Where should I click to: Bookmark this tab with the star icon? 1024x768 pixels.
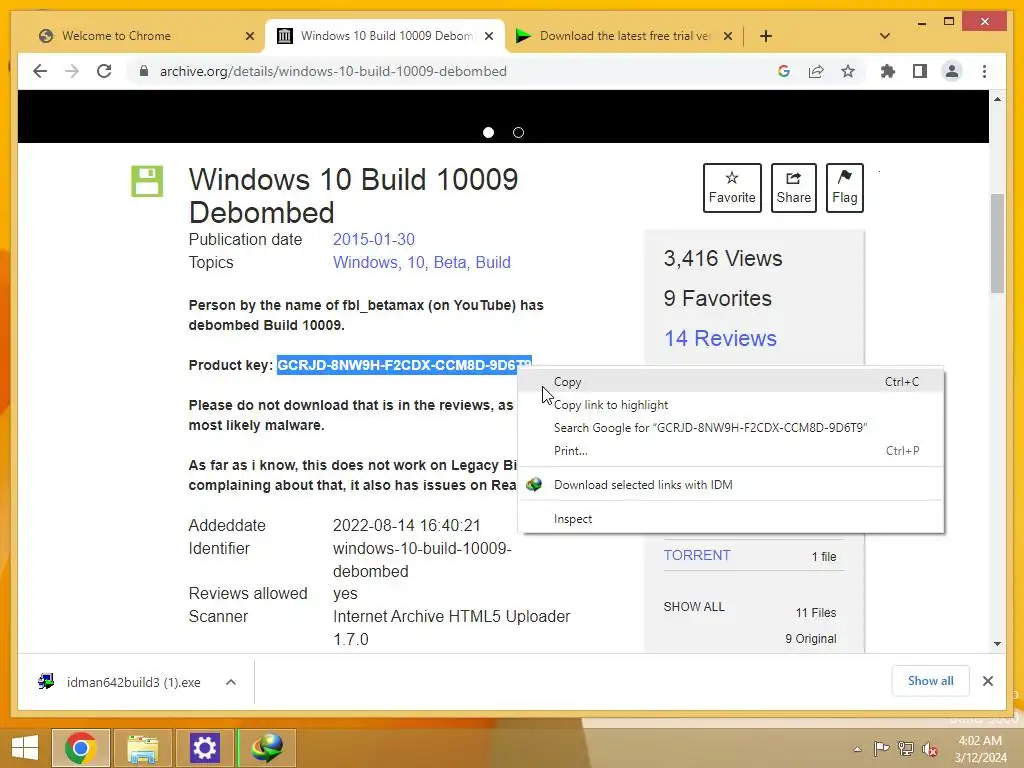click(x=848, y=71)
